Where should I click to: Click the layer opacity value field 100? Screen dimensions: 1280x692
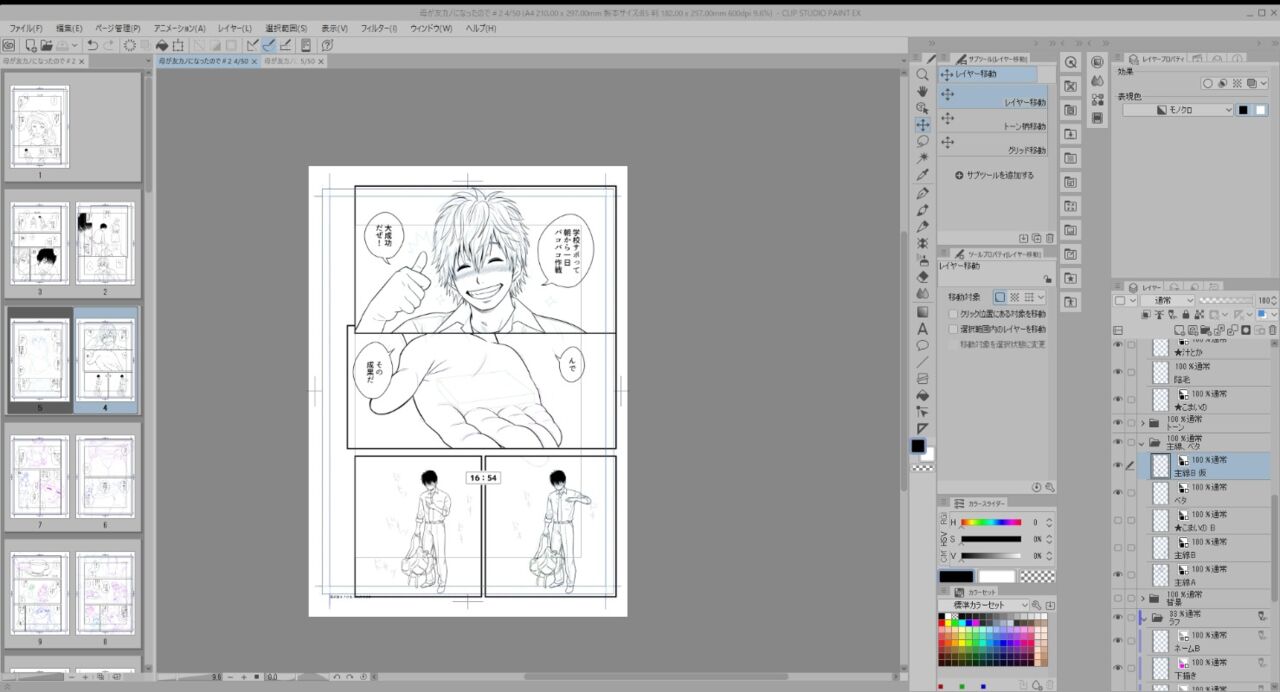click(x=1265, y=301)
